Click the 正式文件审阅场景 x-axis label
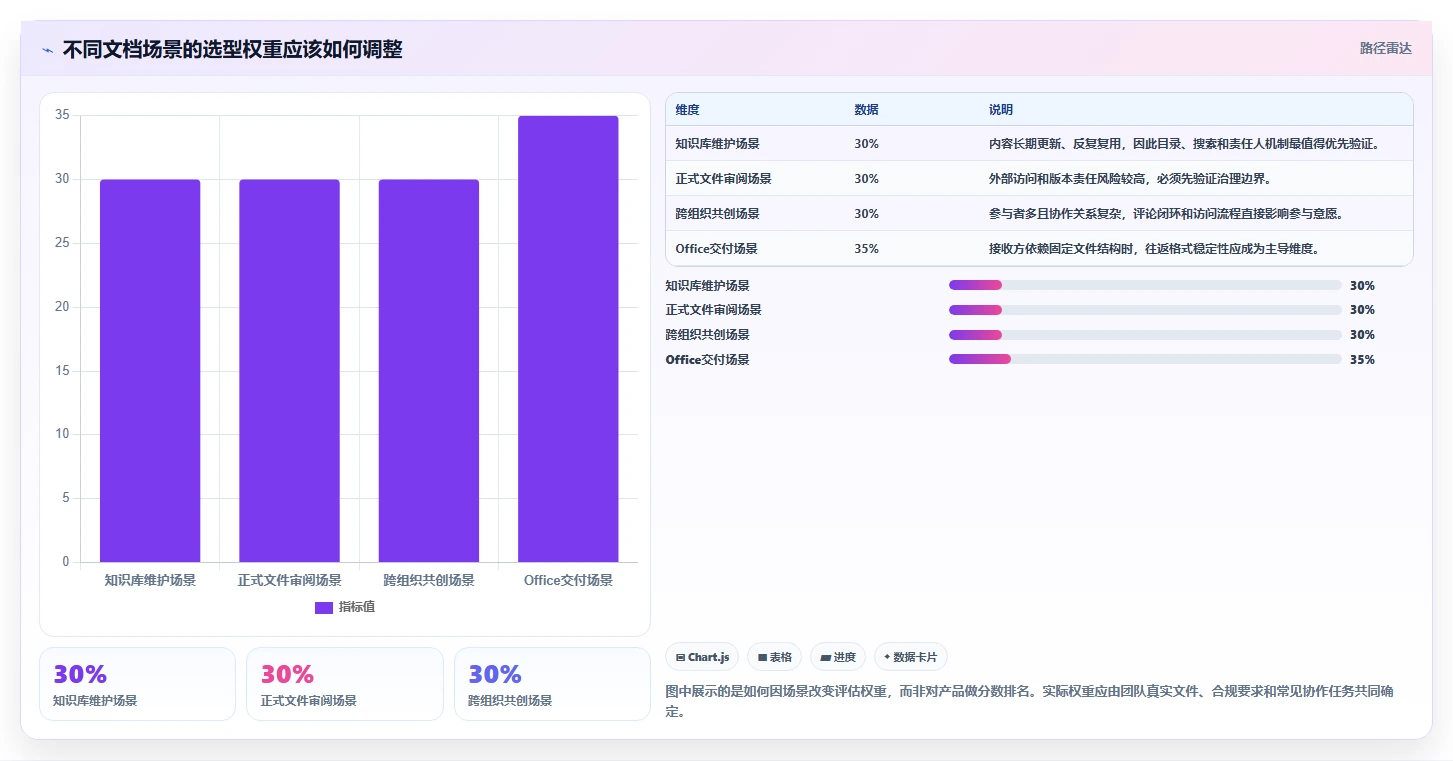 [289, 580]
